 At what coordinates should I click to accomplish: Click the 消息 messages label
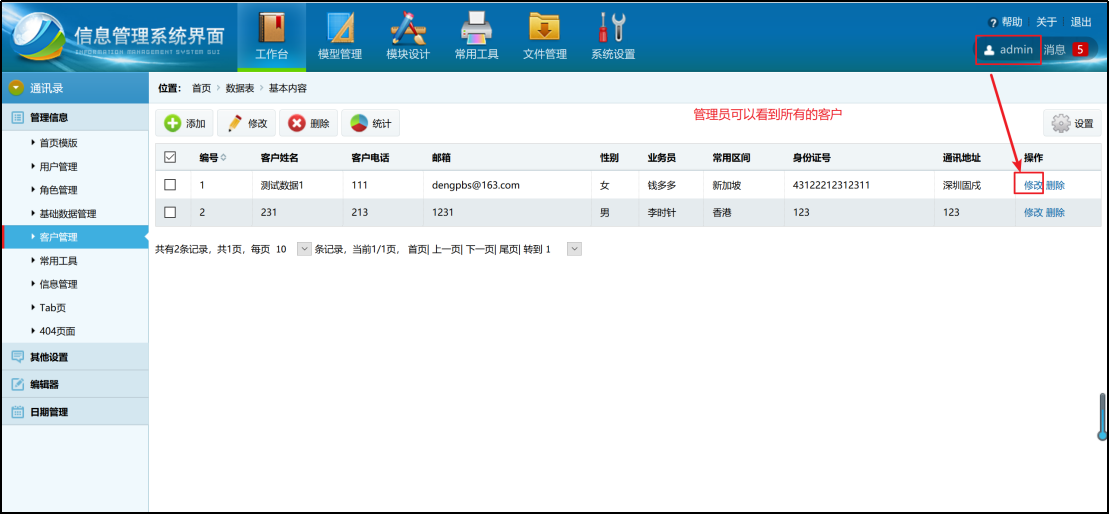click(1054, 50)
